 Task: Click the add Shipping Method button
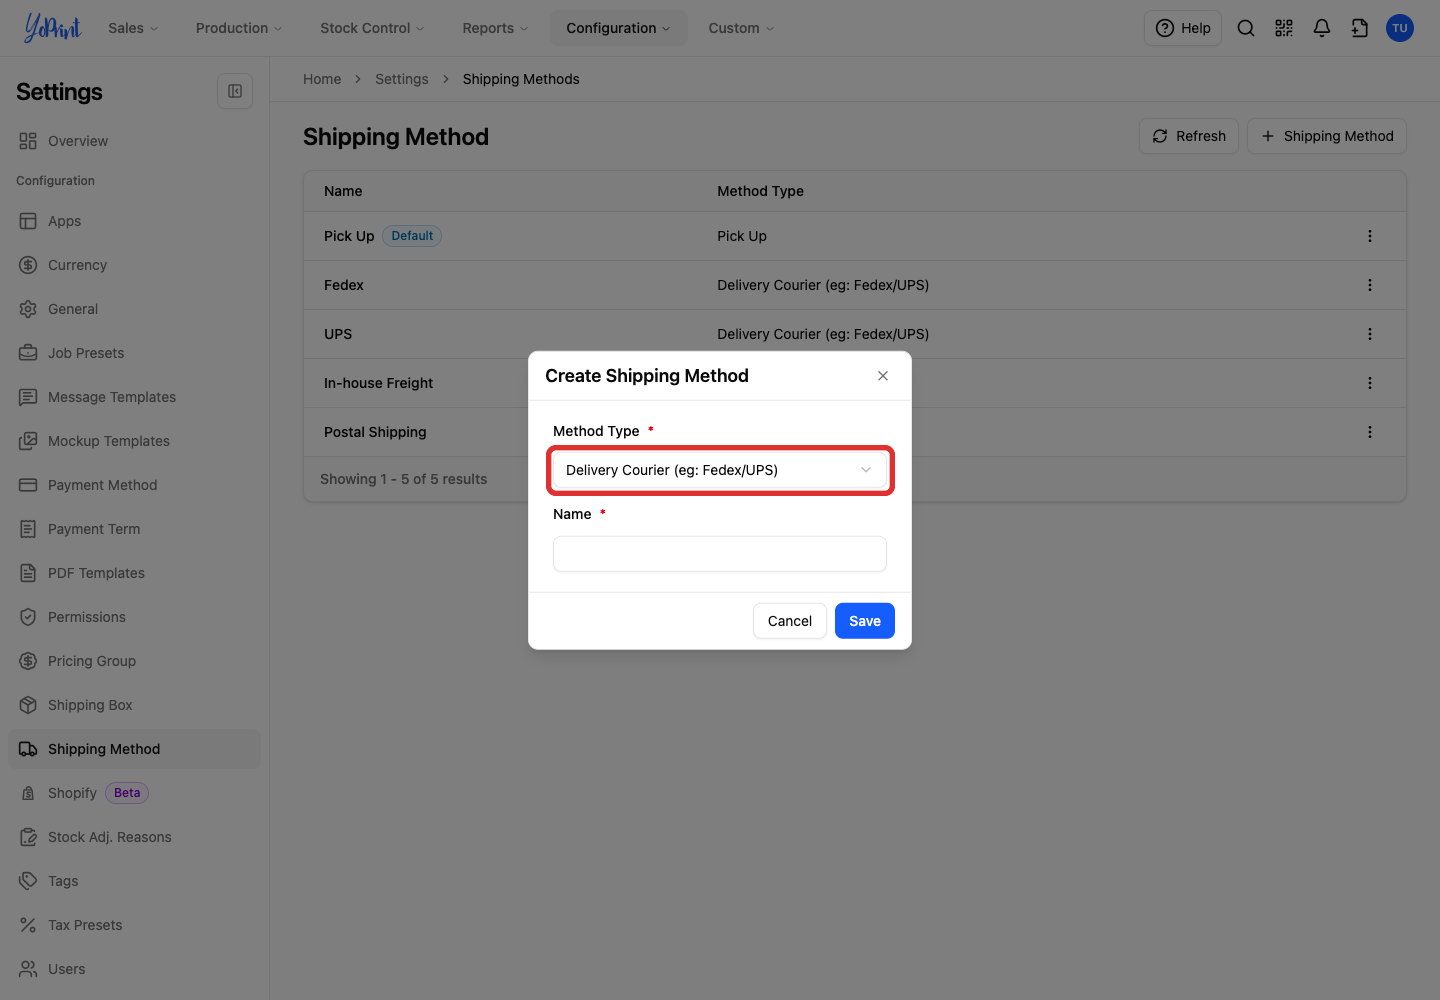point(1327,136)
